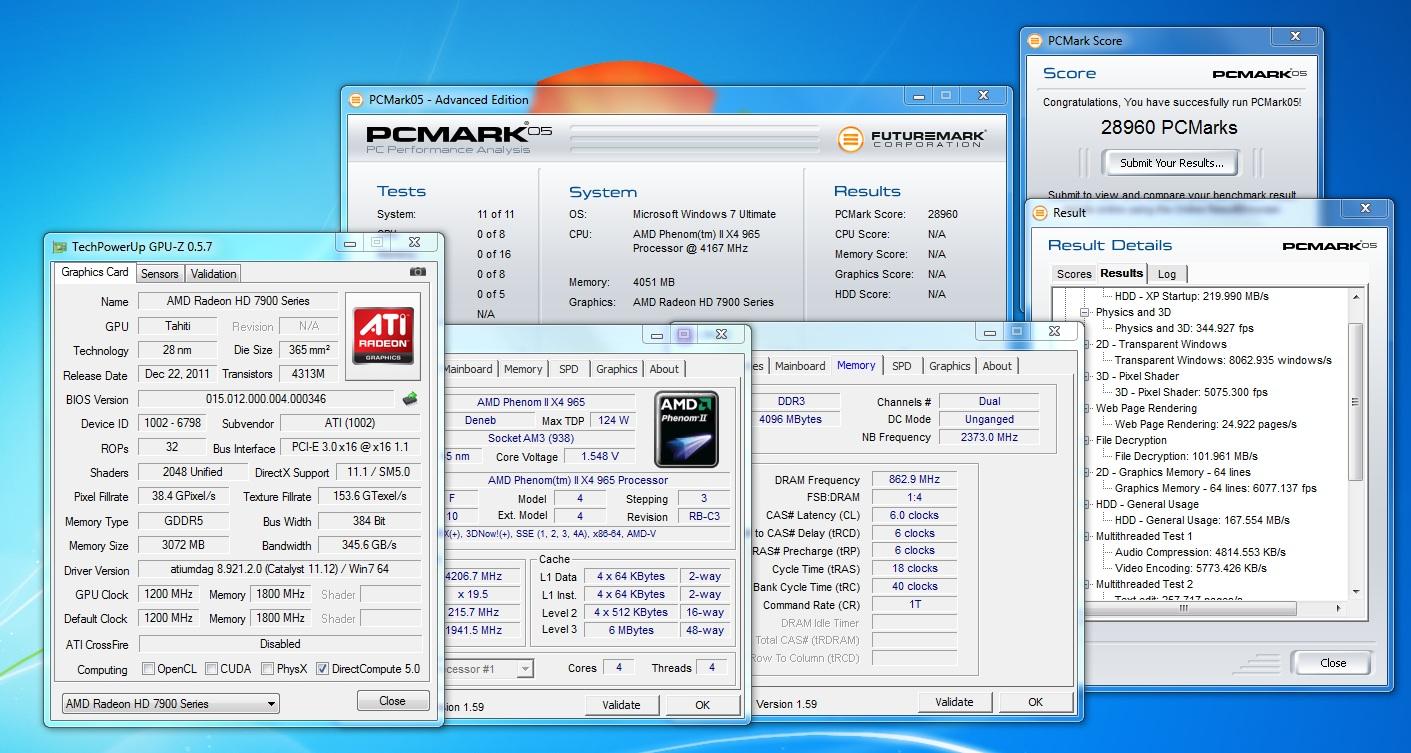Open the Graphics tab in the CPU-Z memory window
The width and height of the screenshot is (1411, 753).
[949, 366]
